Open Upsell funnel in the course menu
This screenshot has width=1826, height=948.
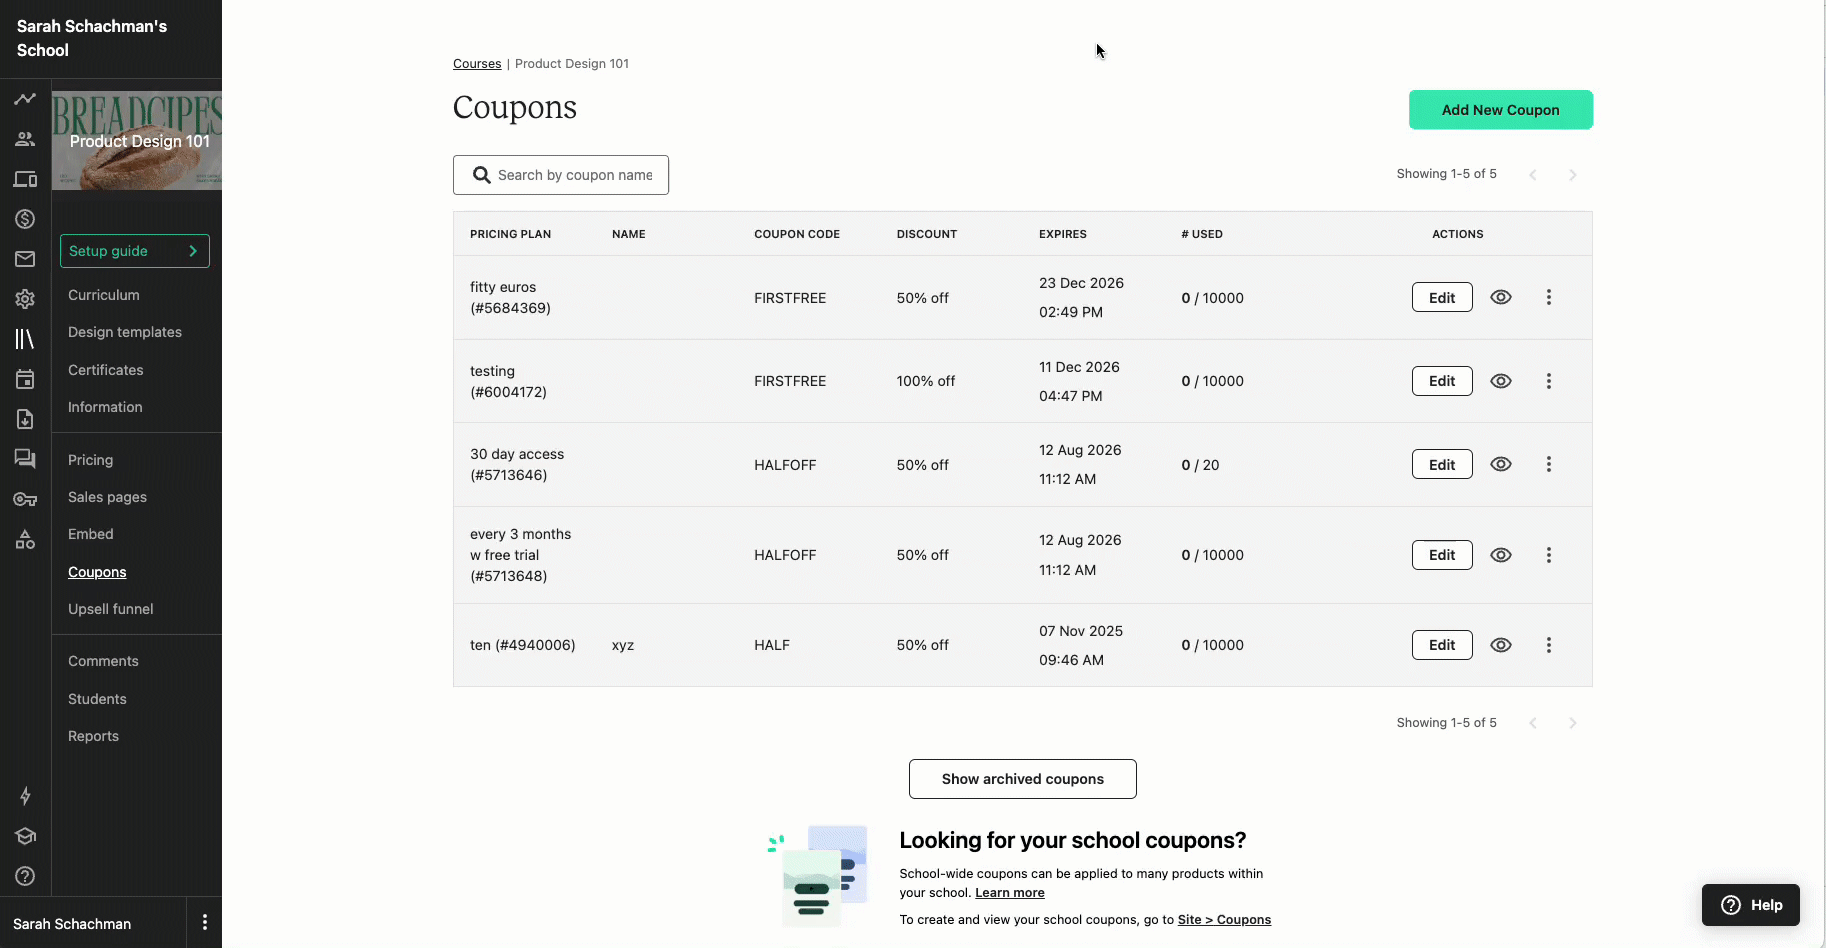coord(111,609)
